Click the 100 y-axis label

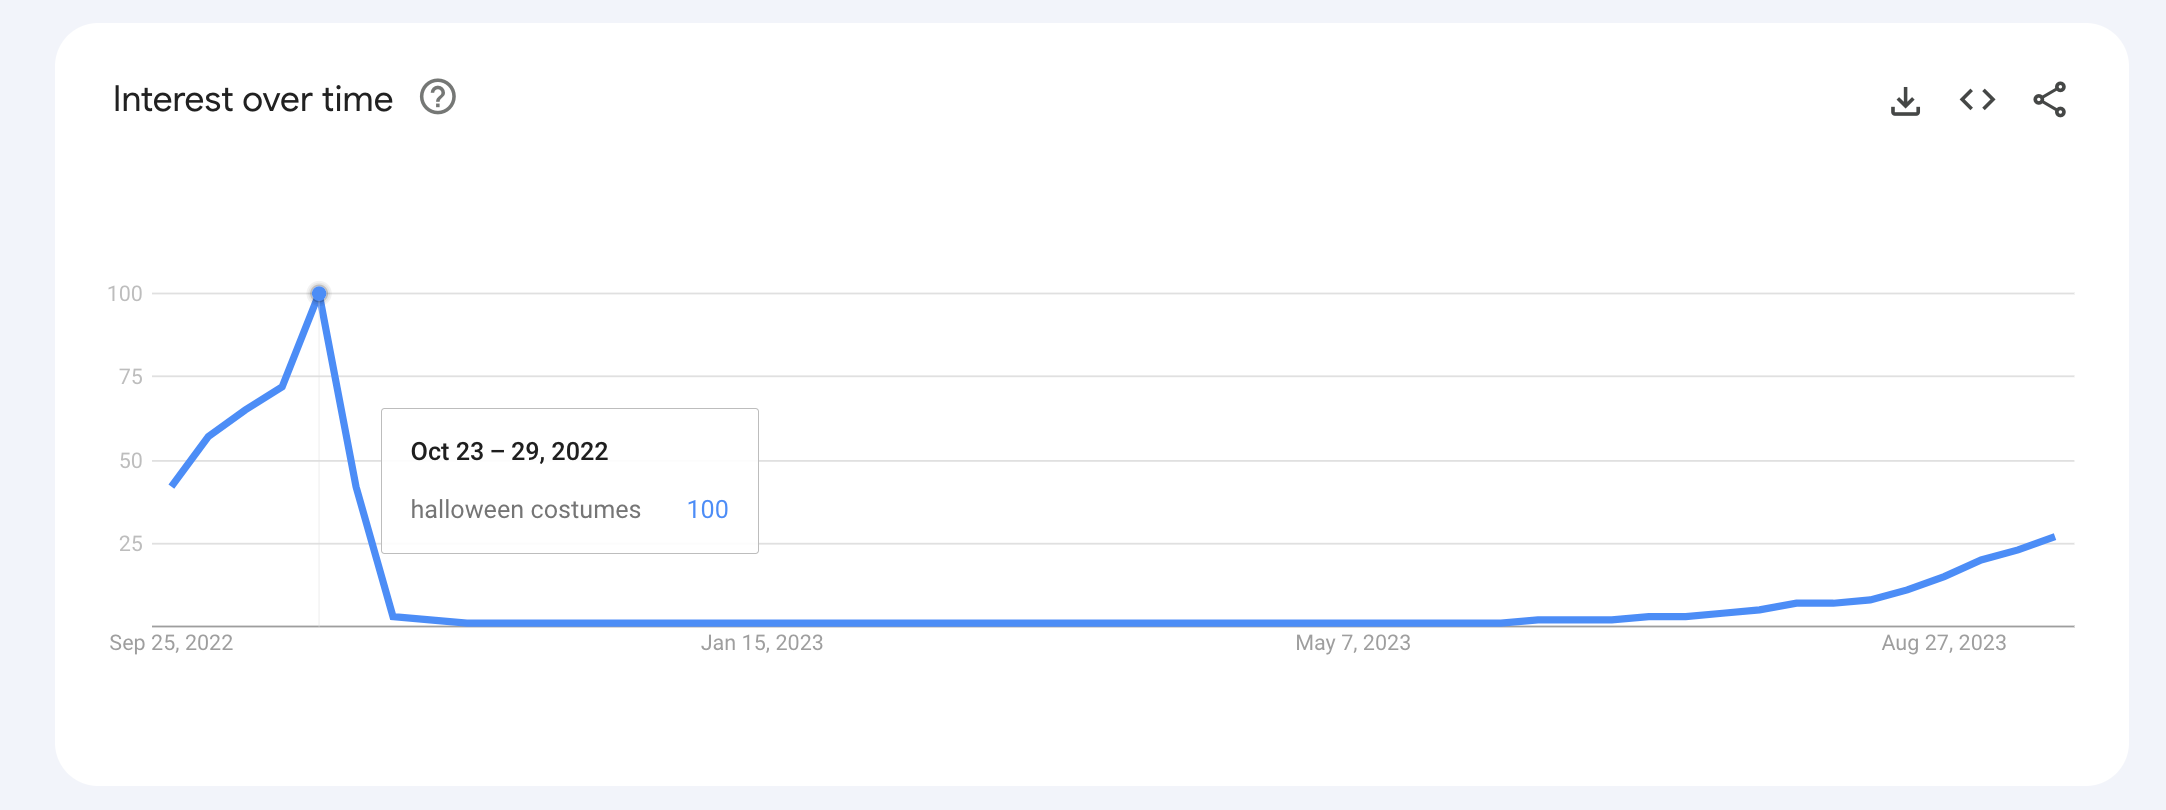click(x=125, y=294)
